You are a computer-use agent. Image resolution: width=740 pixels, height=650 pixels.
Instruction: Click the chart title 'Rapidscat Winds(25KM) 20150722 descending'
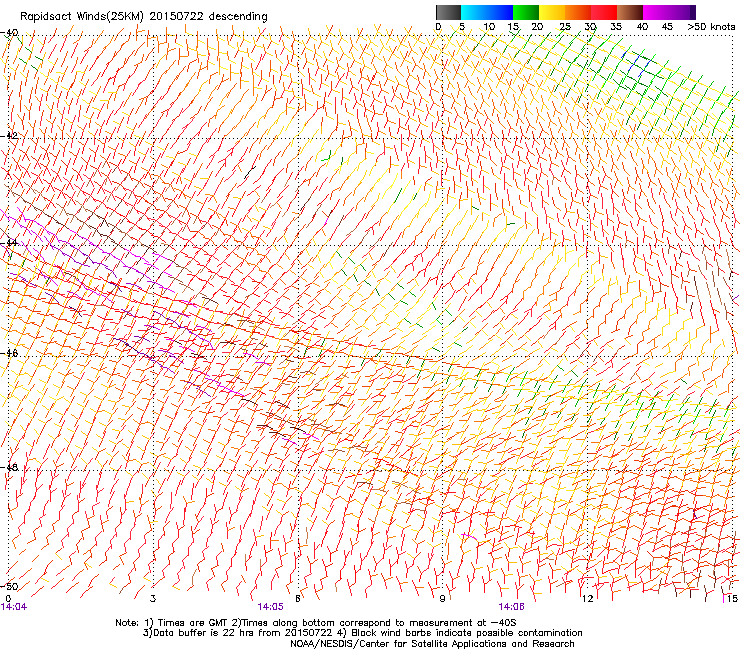(x=143, y=17)
